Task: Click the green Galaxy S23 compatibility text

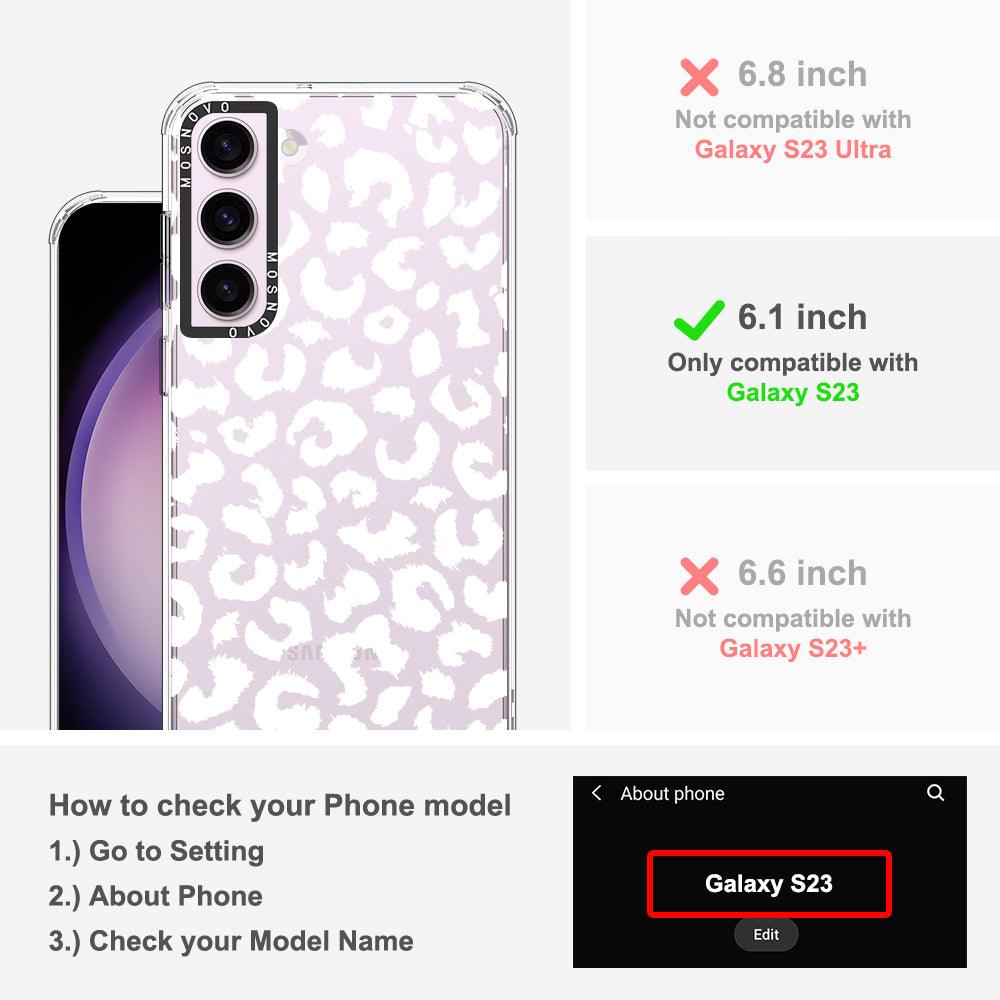Action: [x=793, y=392]
